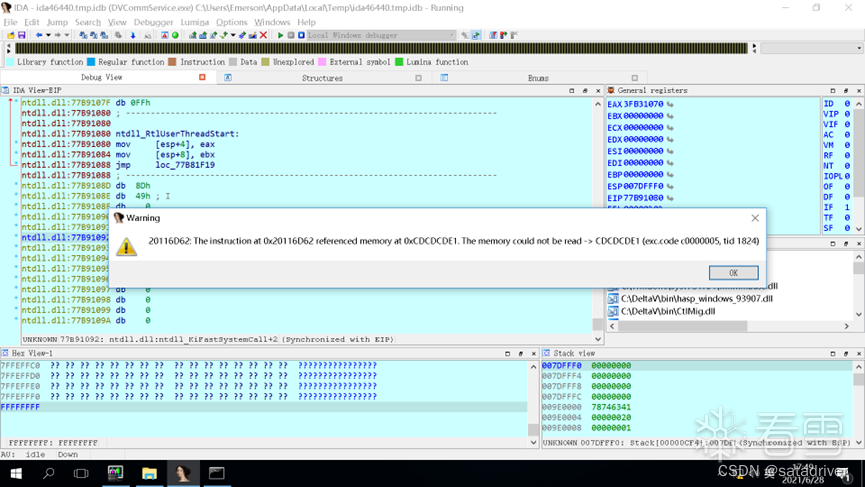This screenshot has height=487, width=865.
Task: Click the Regular function color swatch
Action: (91, 62)
